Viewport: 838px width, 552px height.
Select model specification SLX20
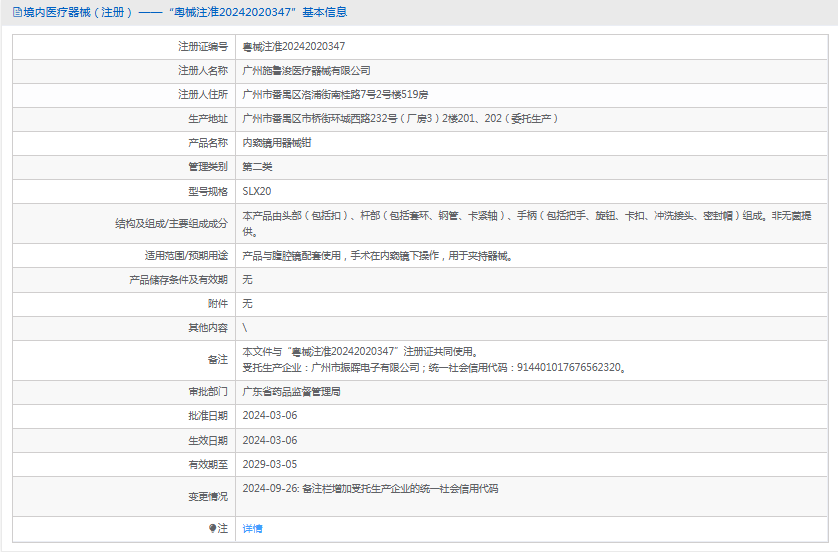click(x=257, y=191)
